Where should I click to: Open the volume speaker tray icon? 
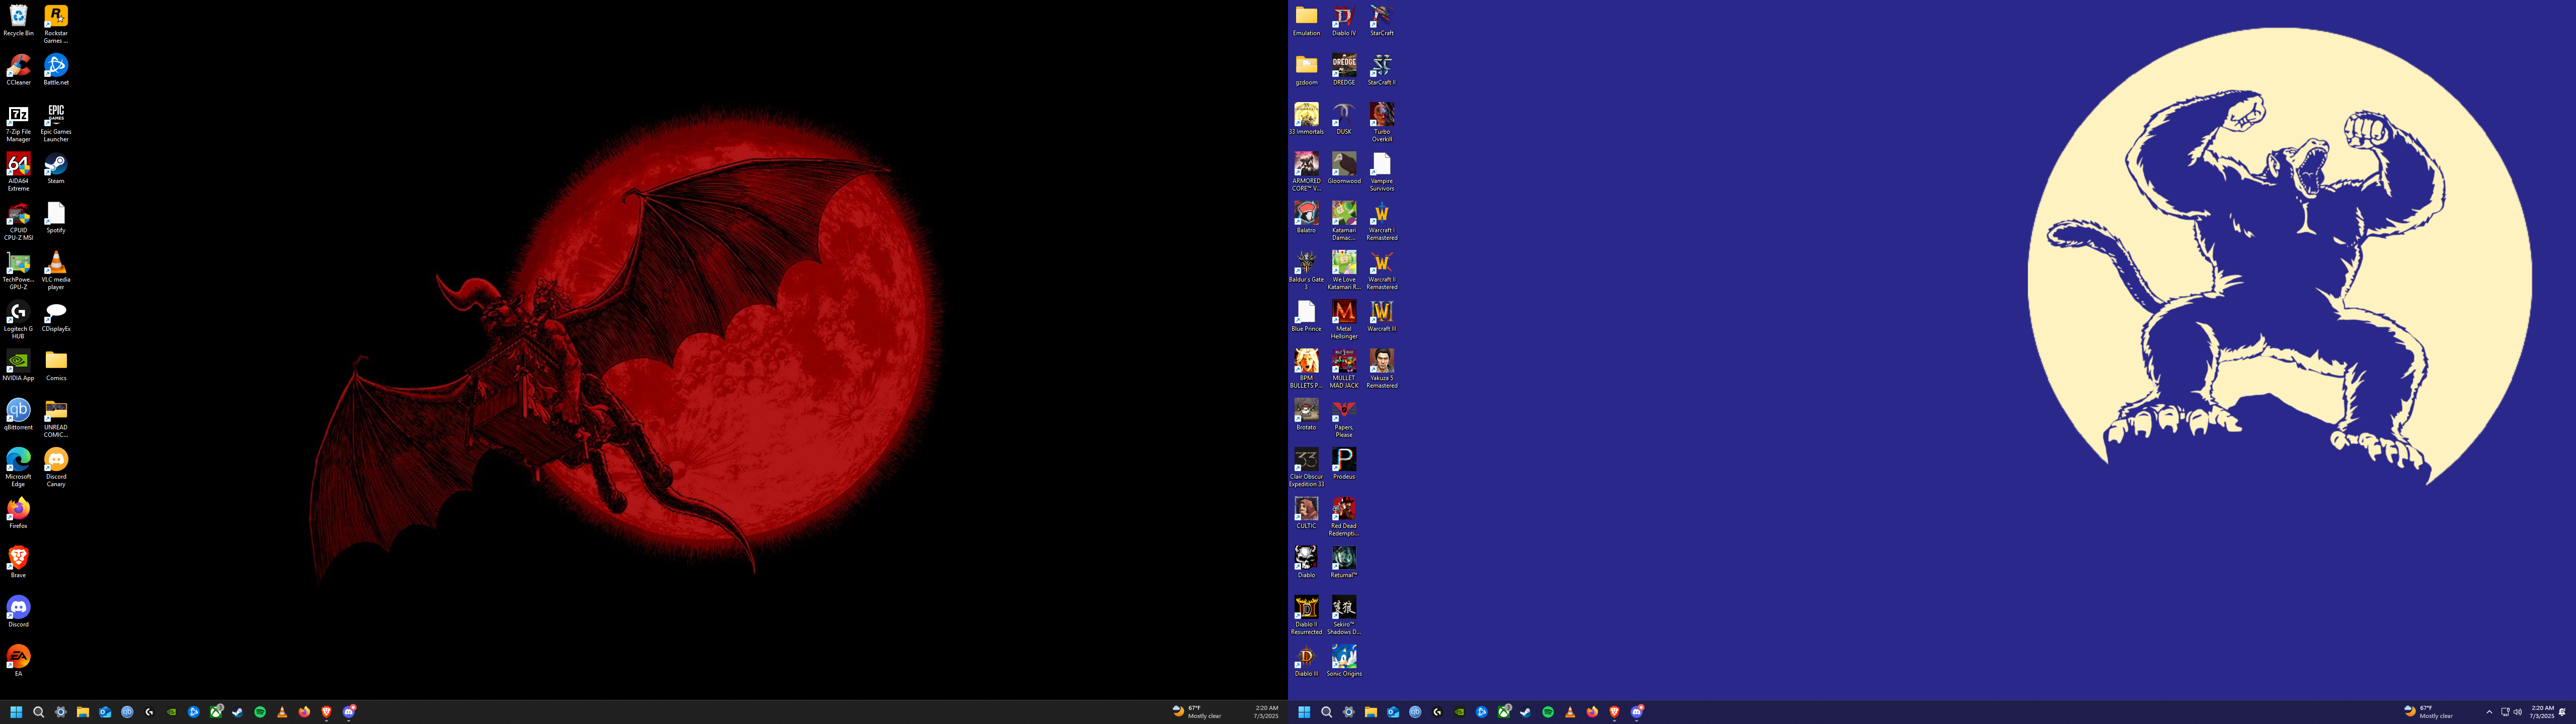2517,712
